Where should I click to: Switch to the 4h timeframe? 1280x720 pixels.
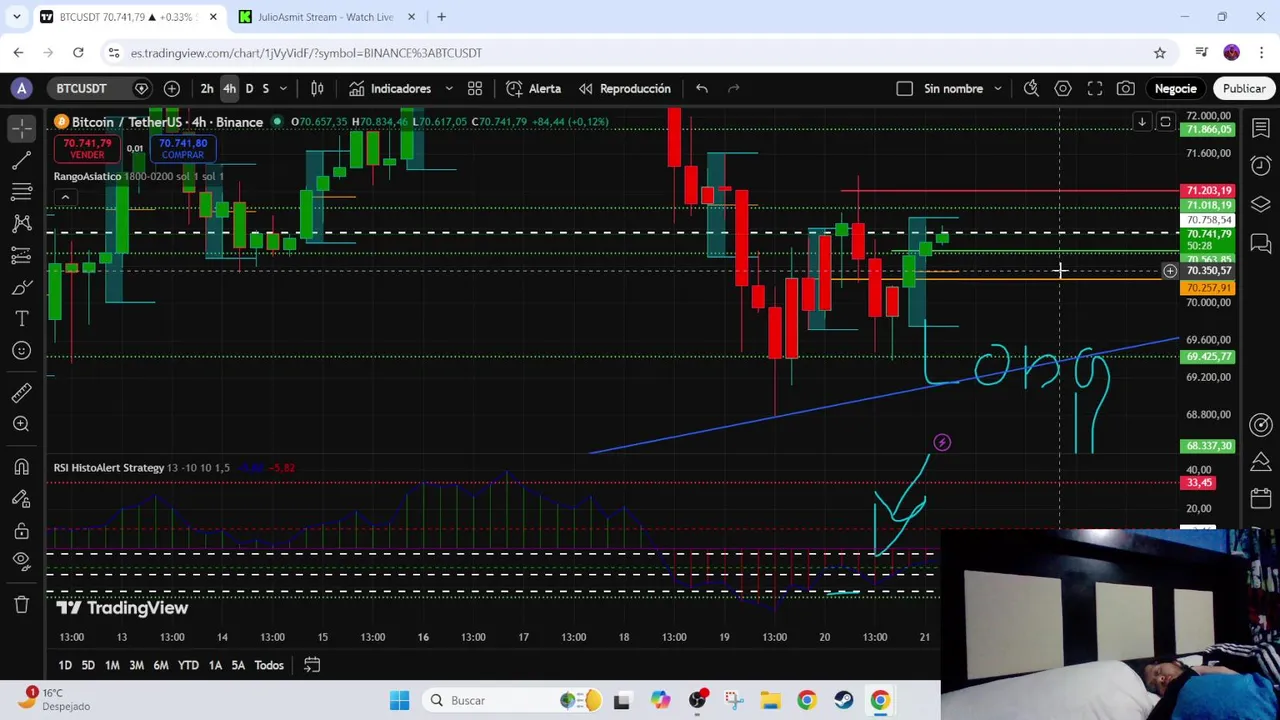click(229, 88)
